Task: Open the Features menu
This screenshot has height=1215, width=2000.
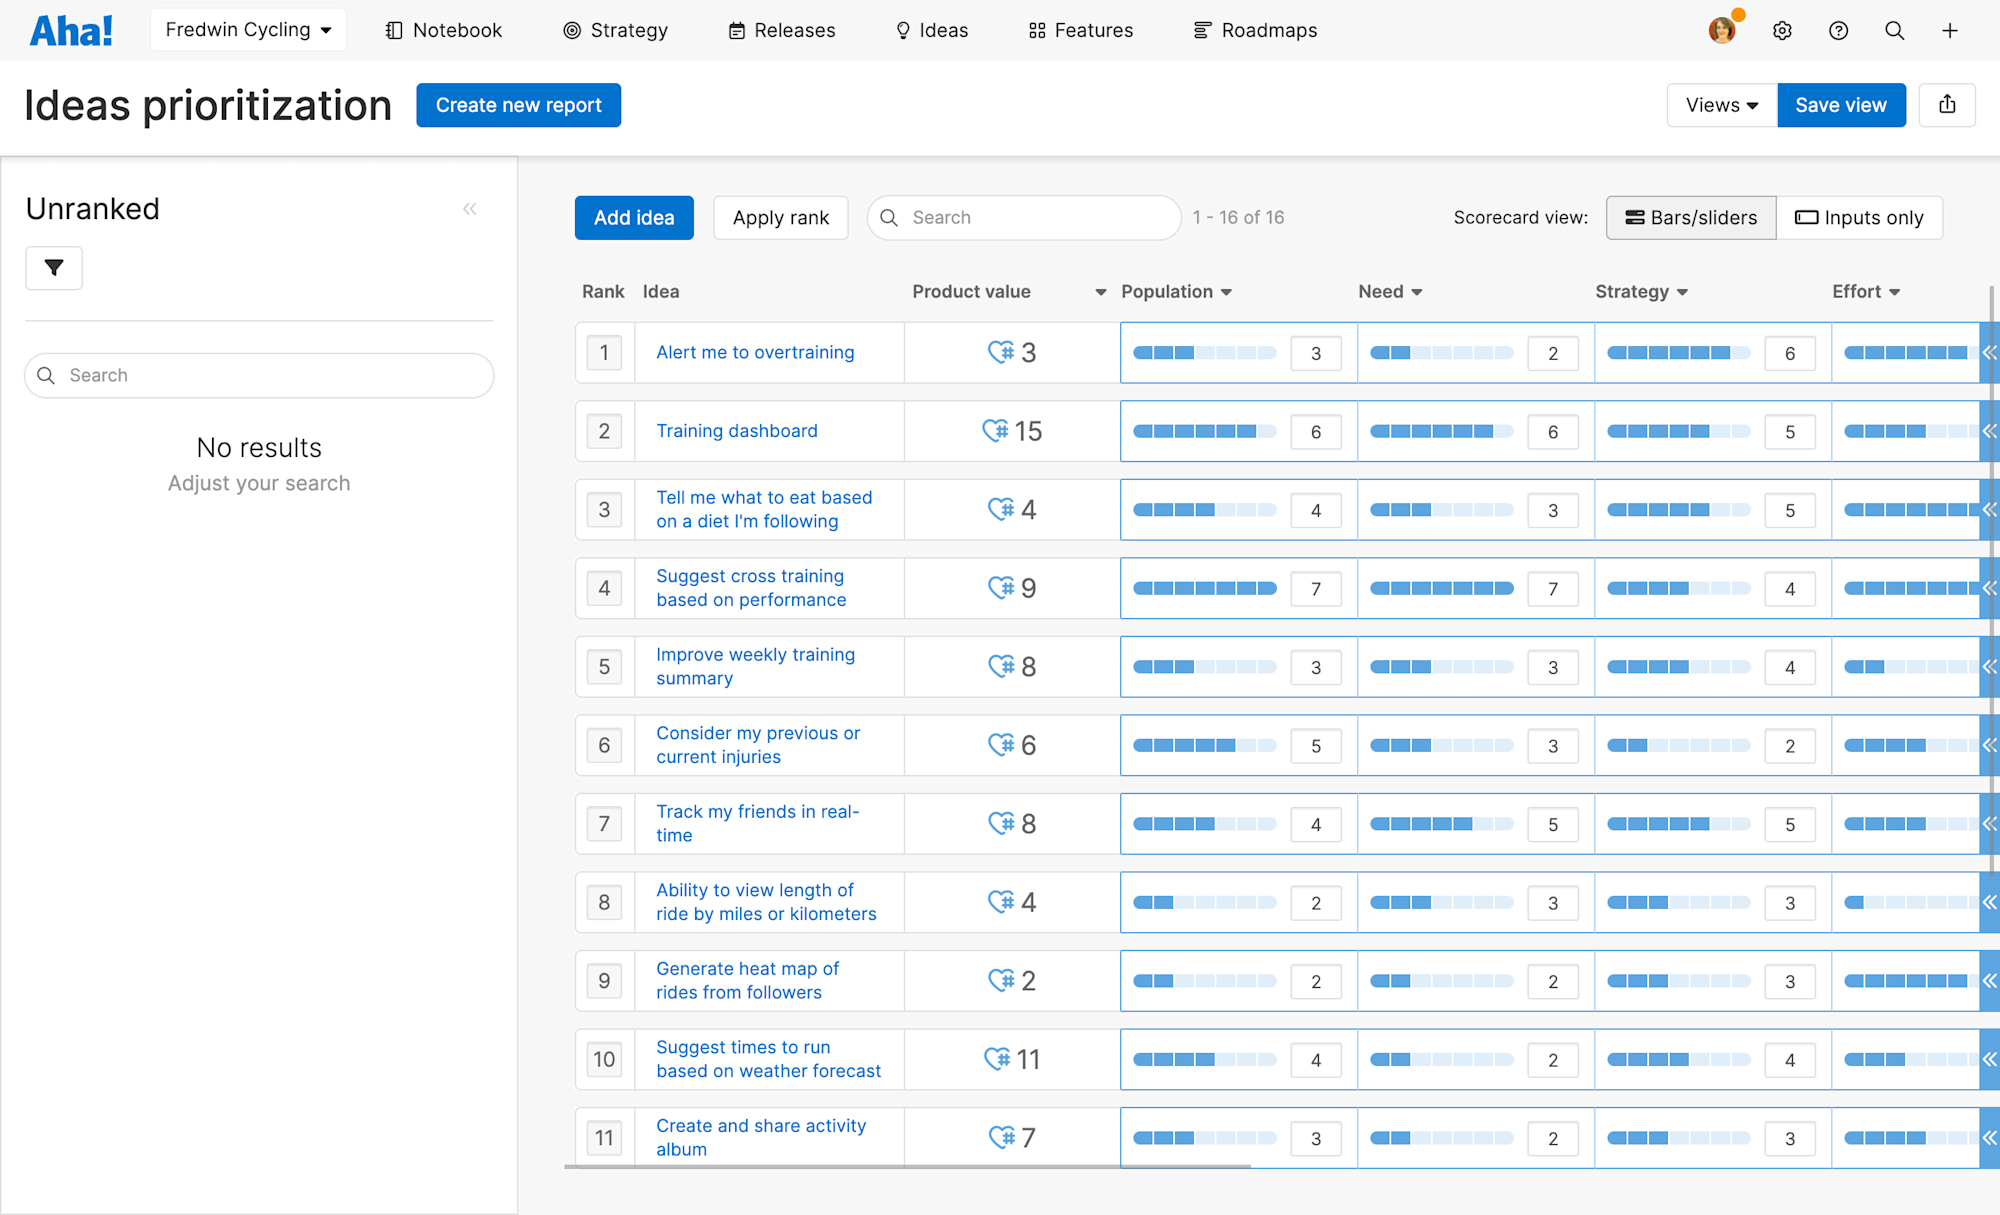Action: (1081, 31)
